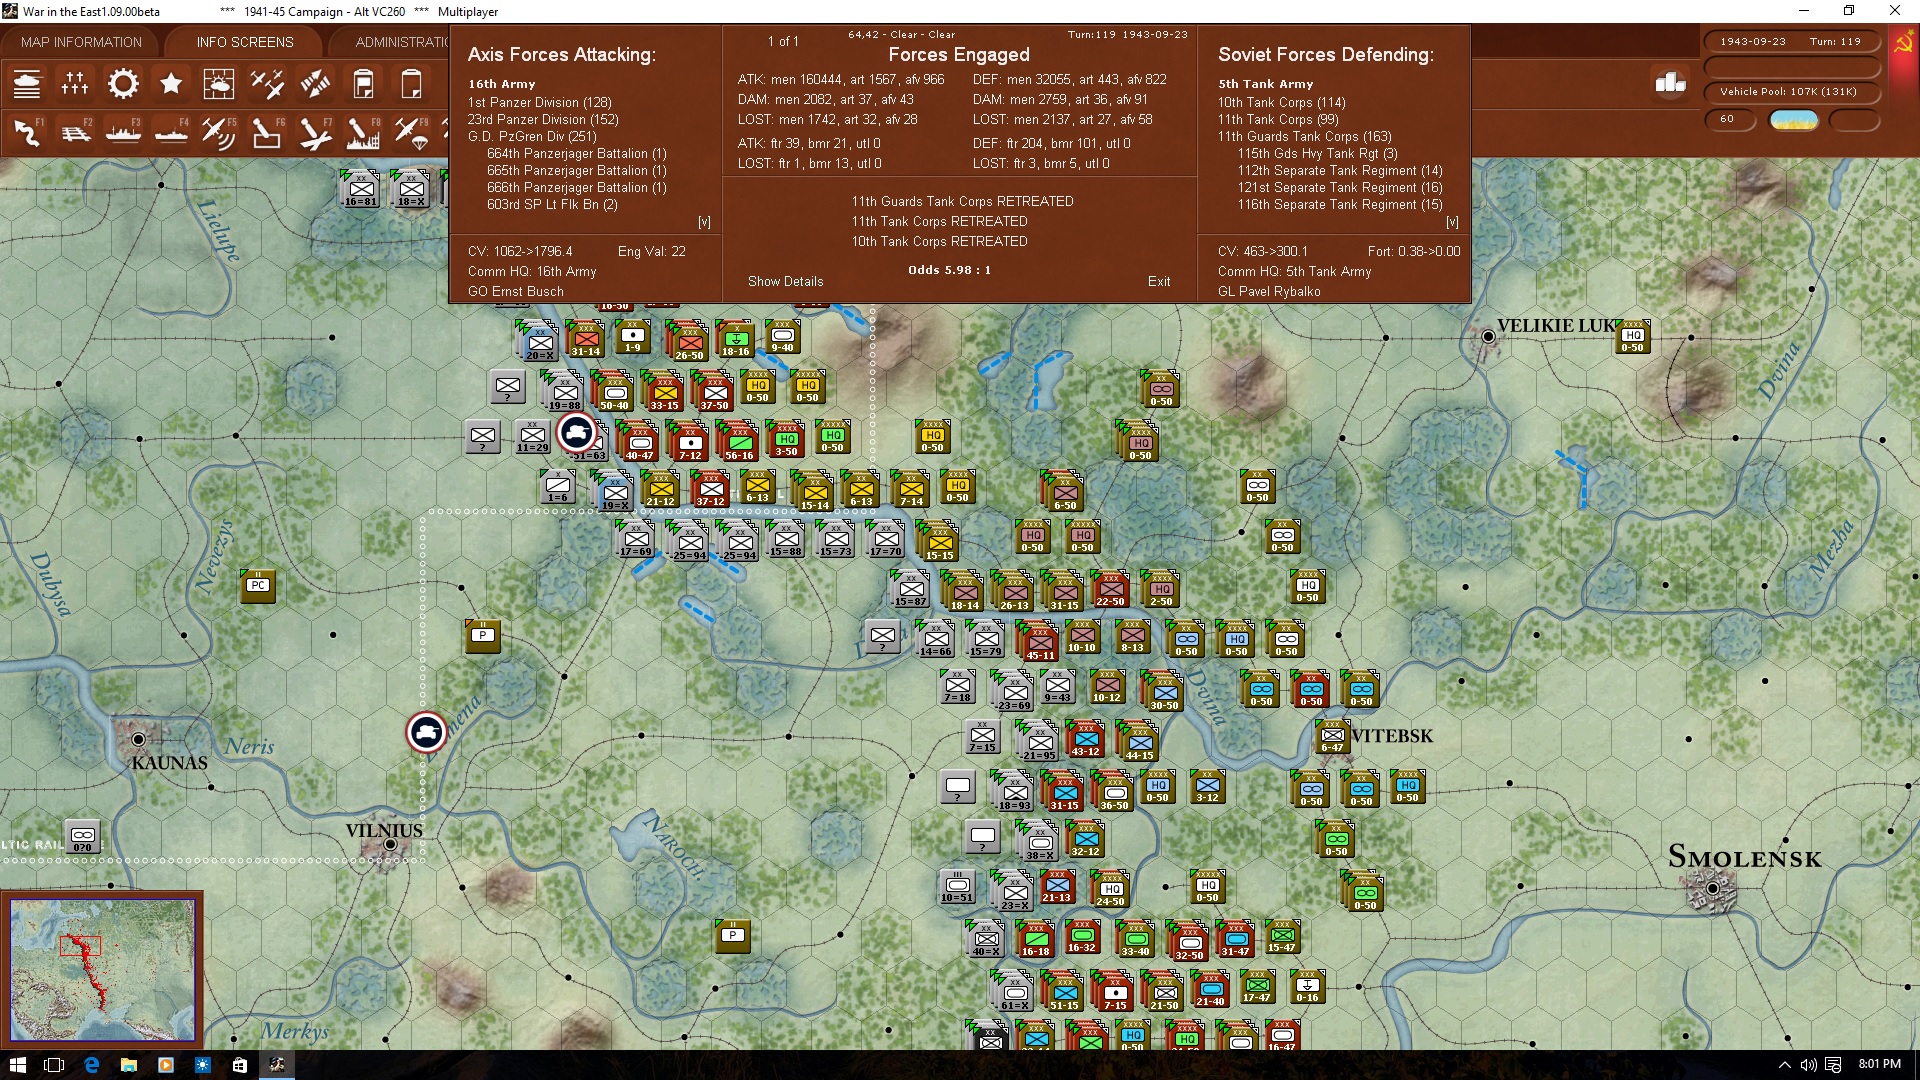Viewport: 1920px width, 1080px height.
Task: Select the F1 move mode icon
Action: tap(27, 132)
